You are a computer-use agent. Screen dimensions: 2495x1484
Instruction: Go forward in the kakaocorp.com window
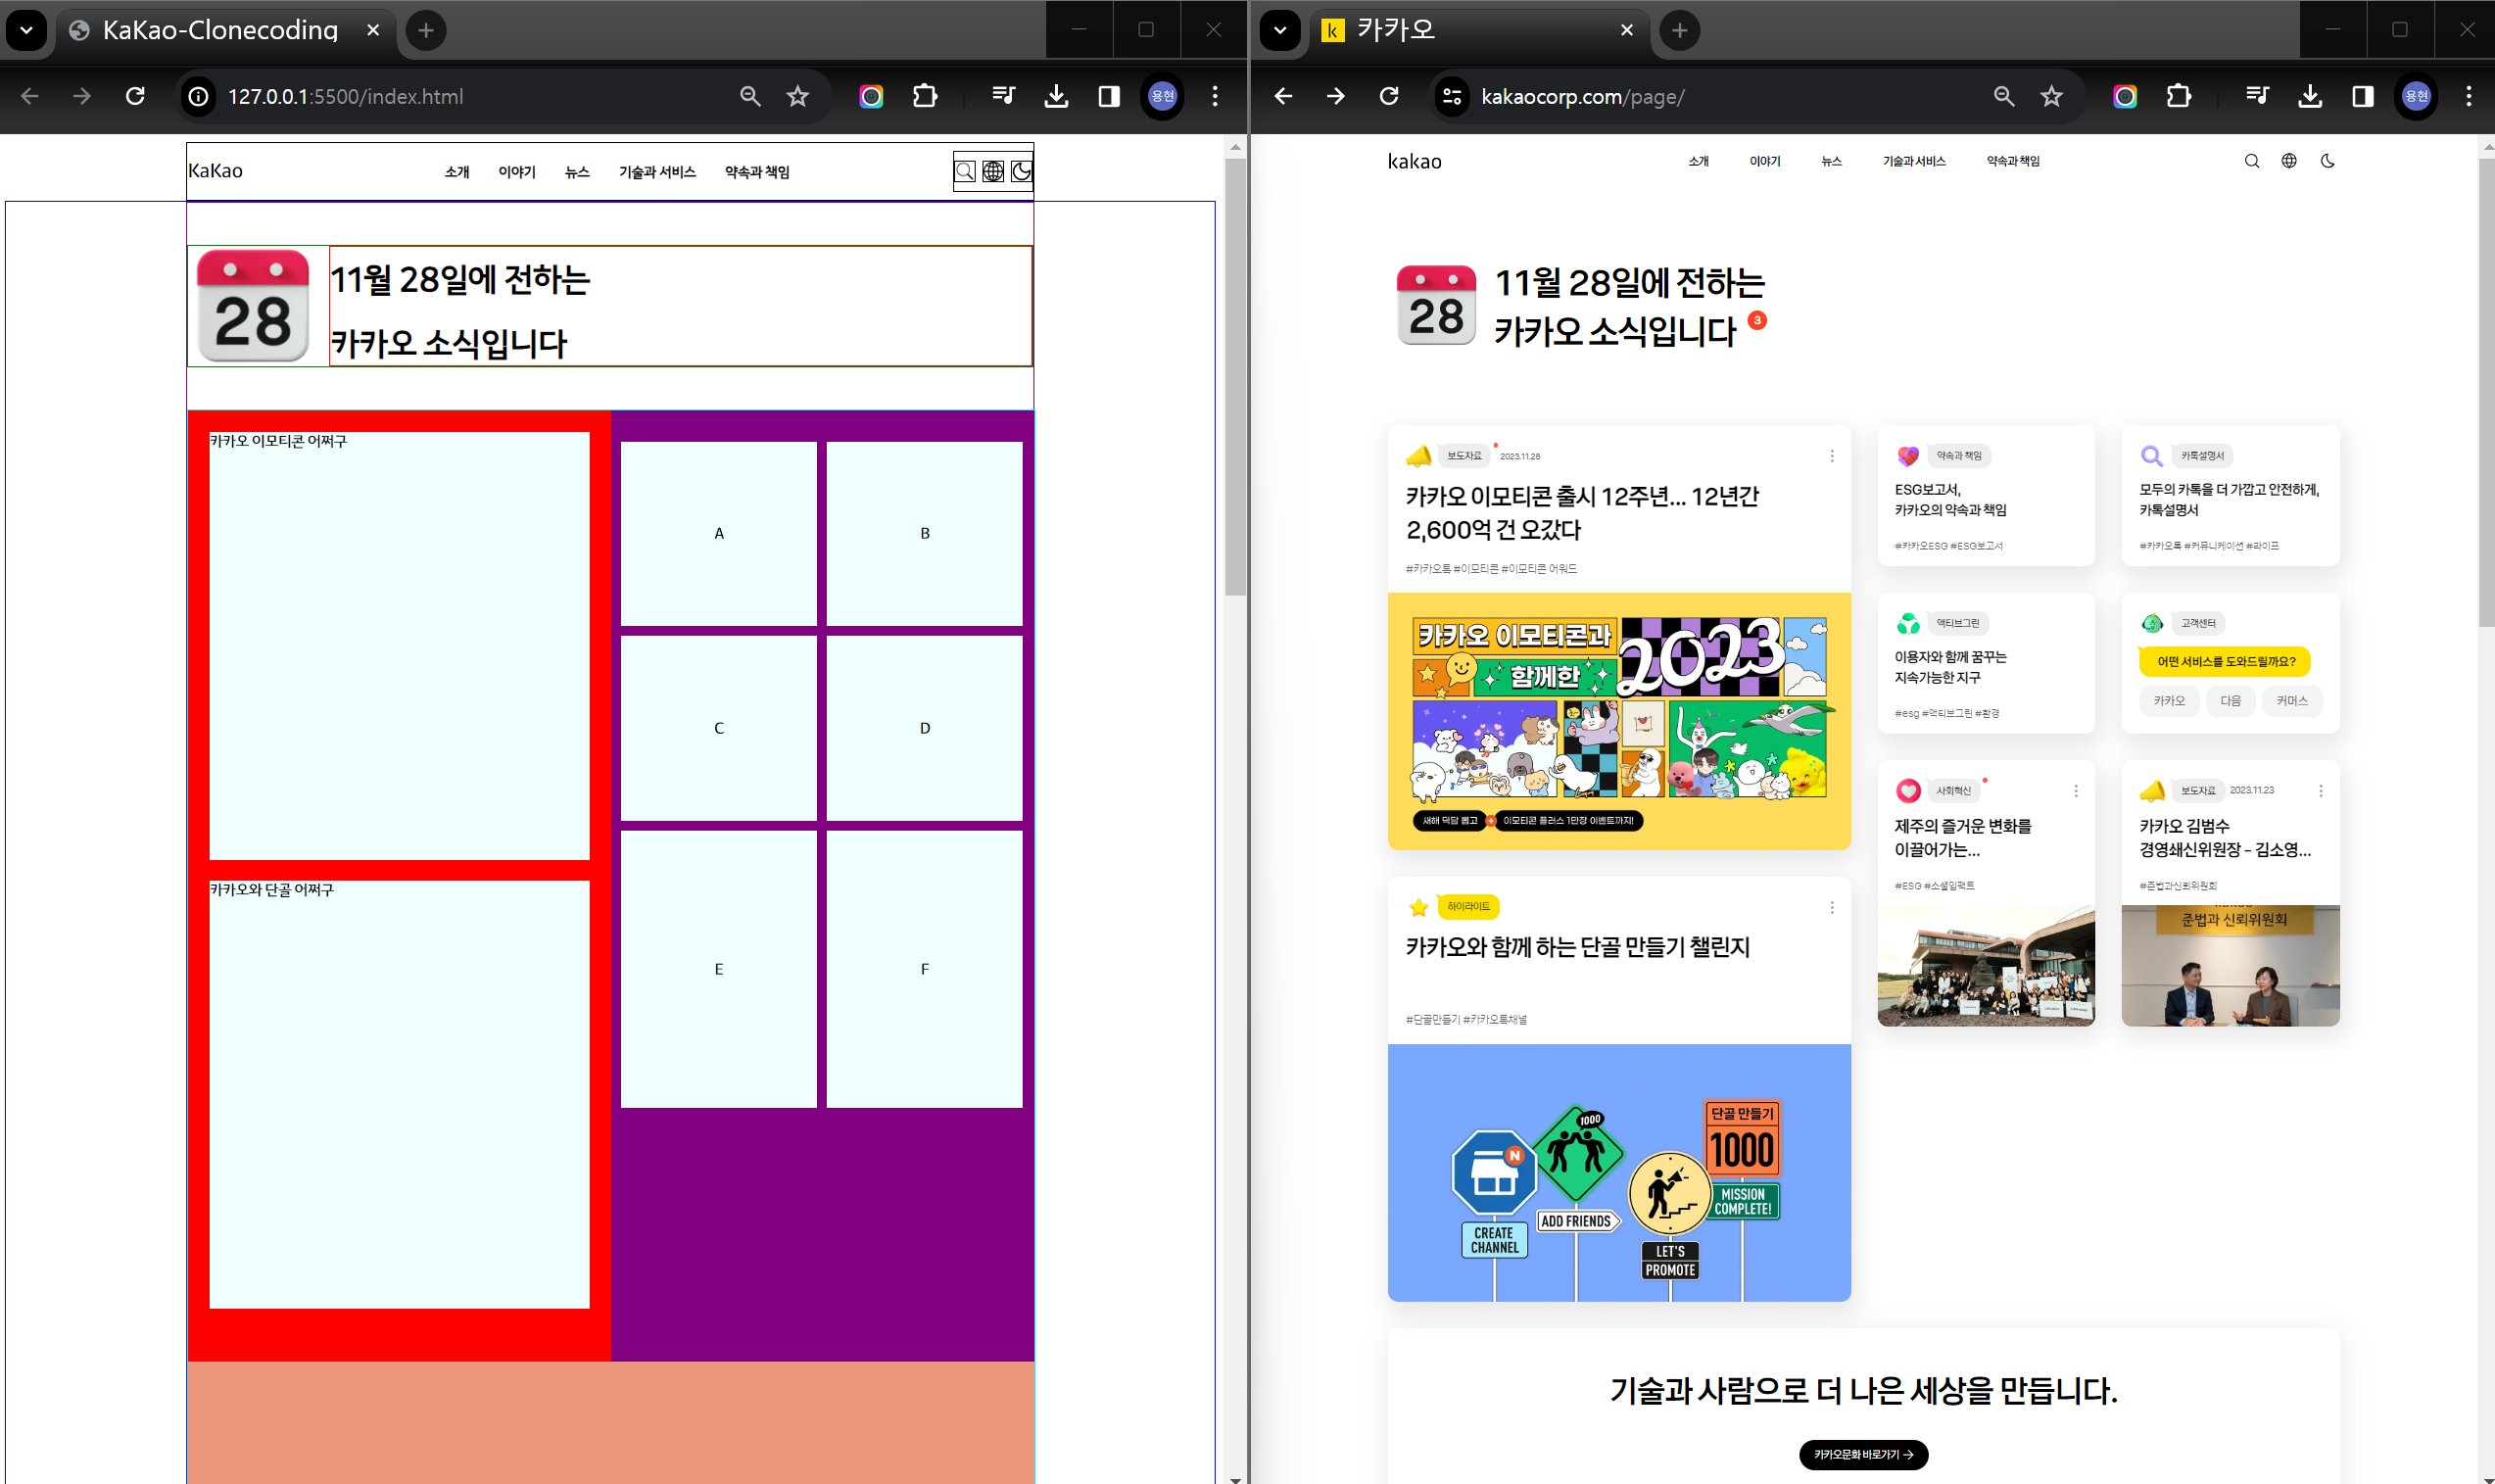tap(1336, 96)
